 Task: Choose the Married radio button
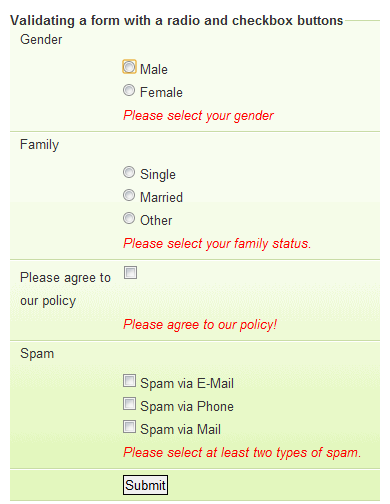[x=129, y=195]
